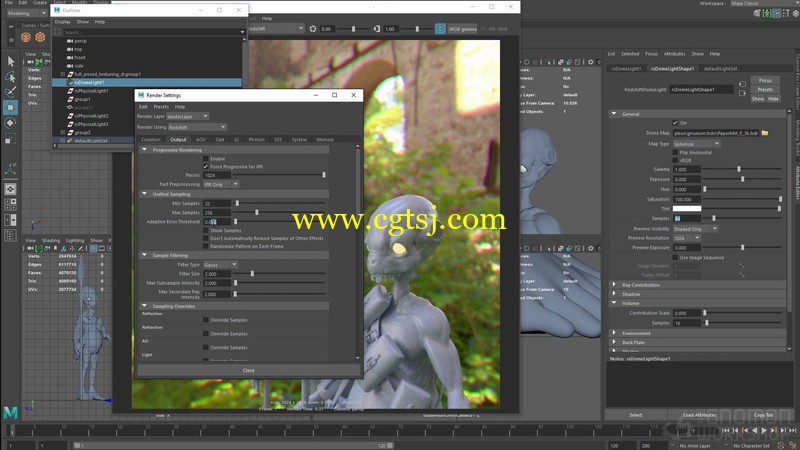Click the Maya logo icon bottom left
The image size is (800, 450).
10,412
